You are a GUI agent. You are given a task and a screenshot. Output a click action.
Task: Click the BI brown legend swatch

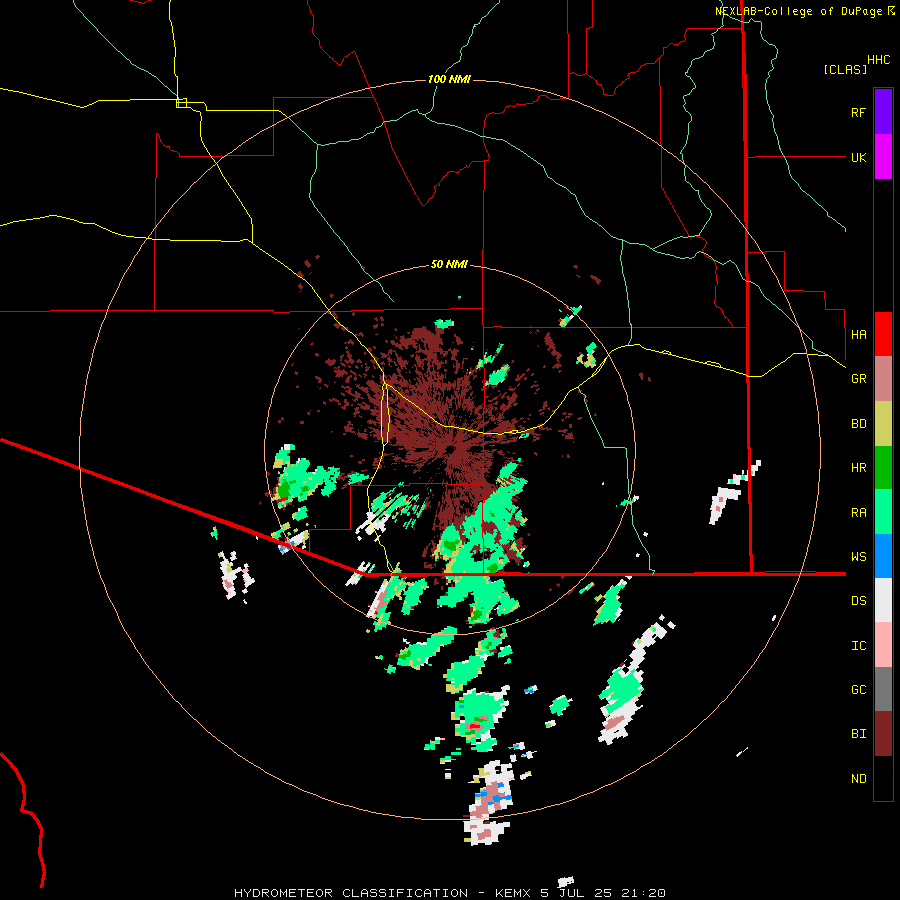click(883, 734)
